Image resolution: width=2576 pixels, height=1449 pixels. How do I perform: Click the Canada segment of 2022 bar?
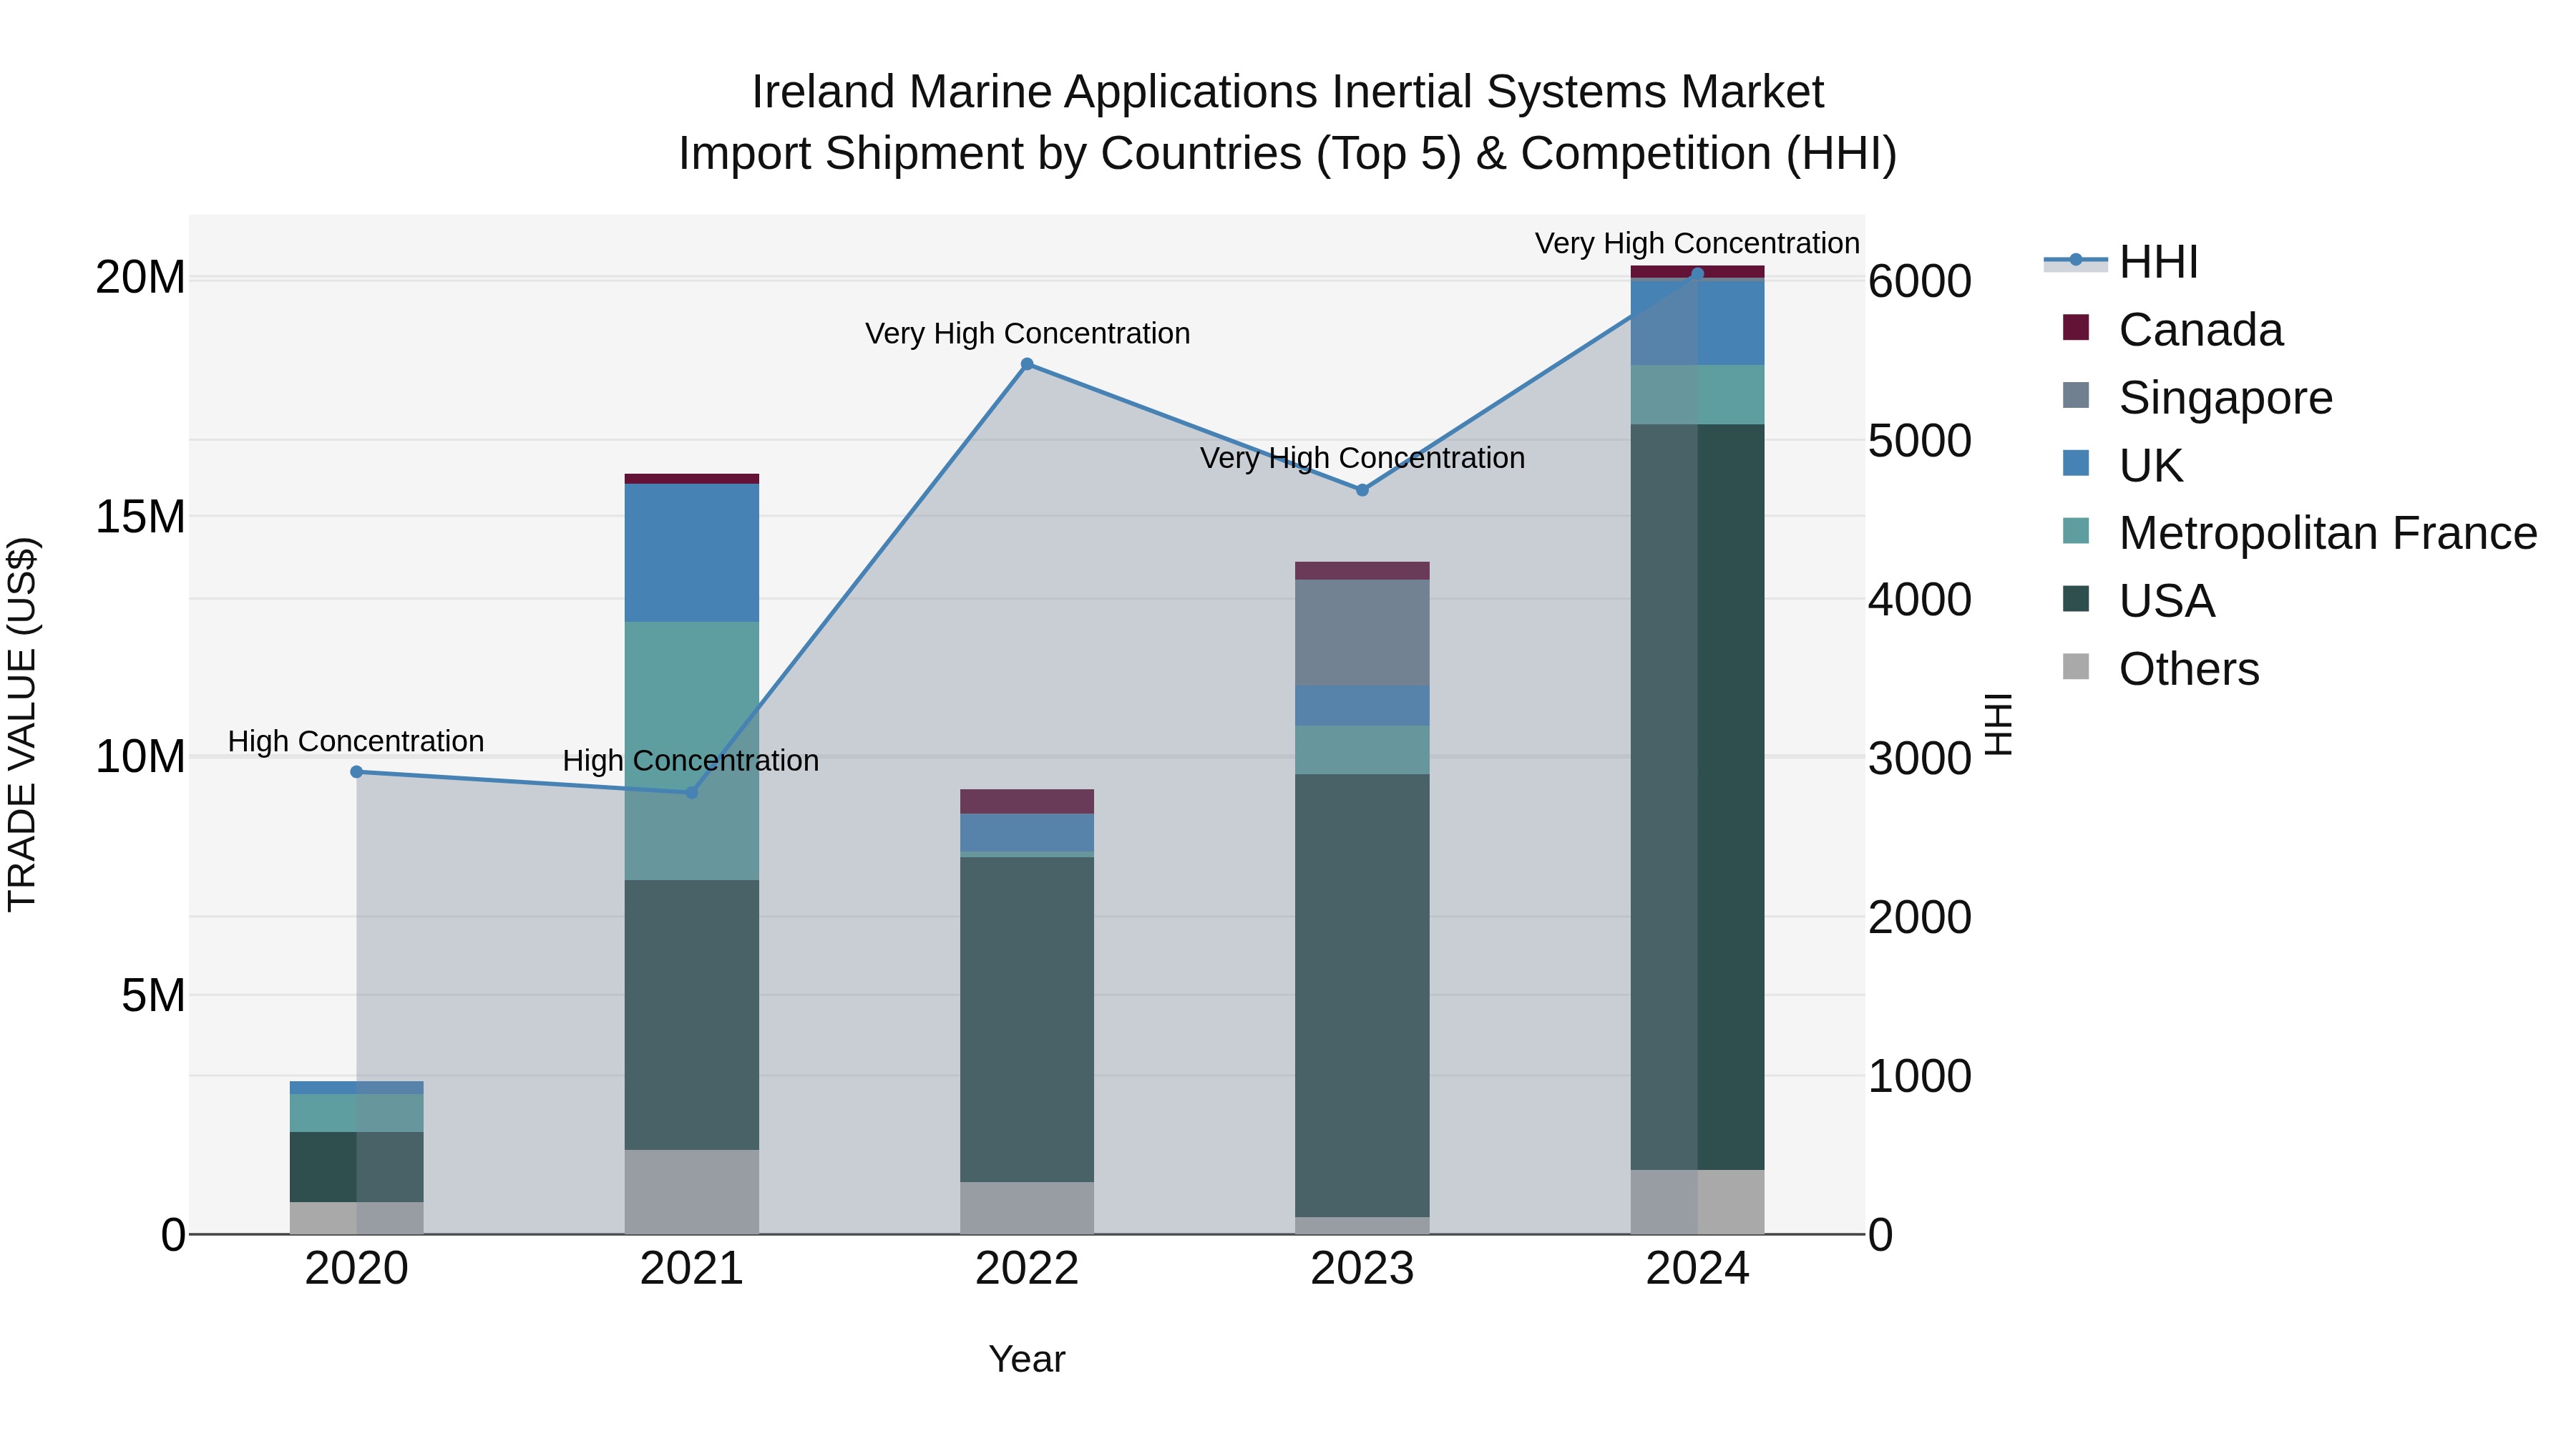pyautogui.click(x=1027, y=802)
